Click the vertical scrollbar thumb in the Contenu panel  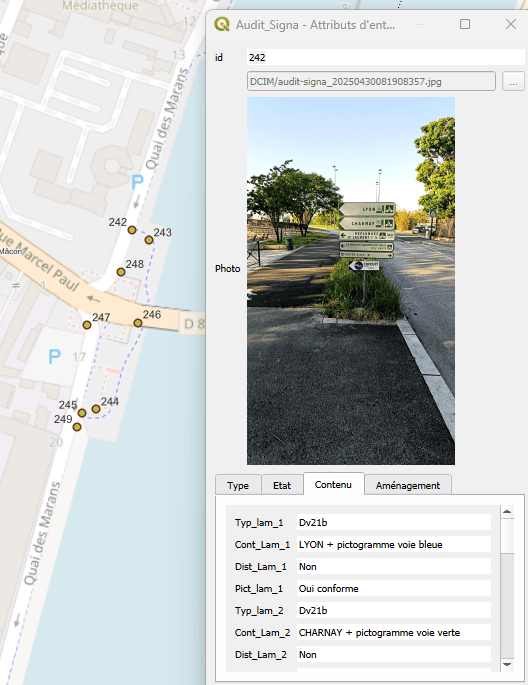point(507,536)
